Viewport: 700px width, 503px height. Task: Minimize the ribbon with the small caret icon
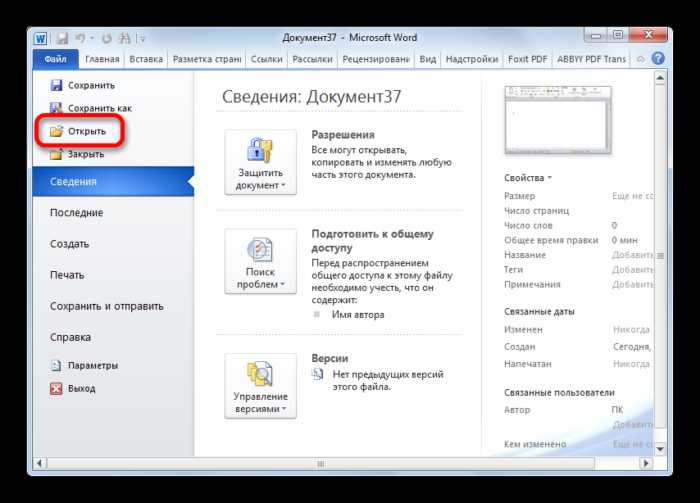640,59
